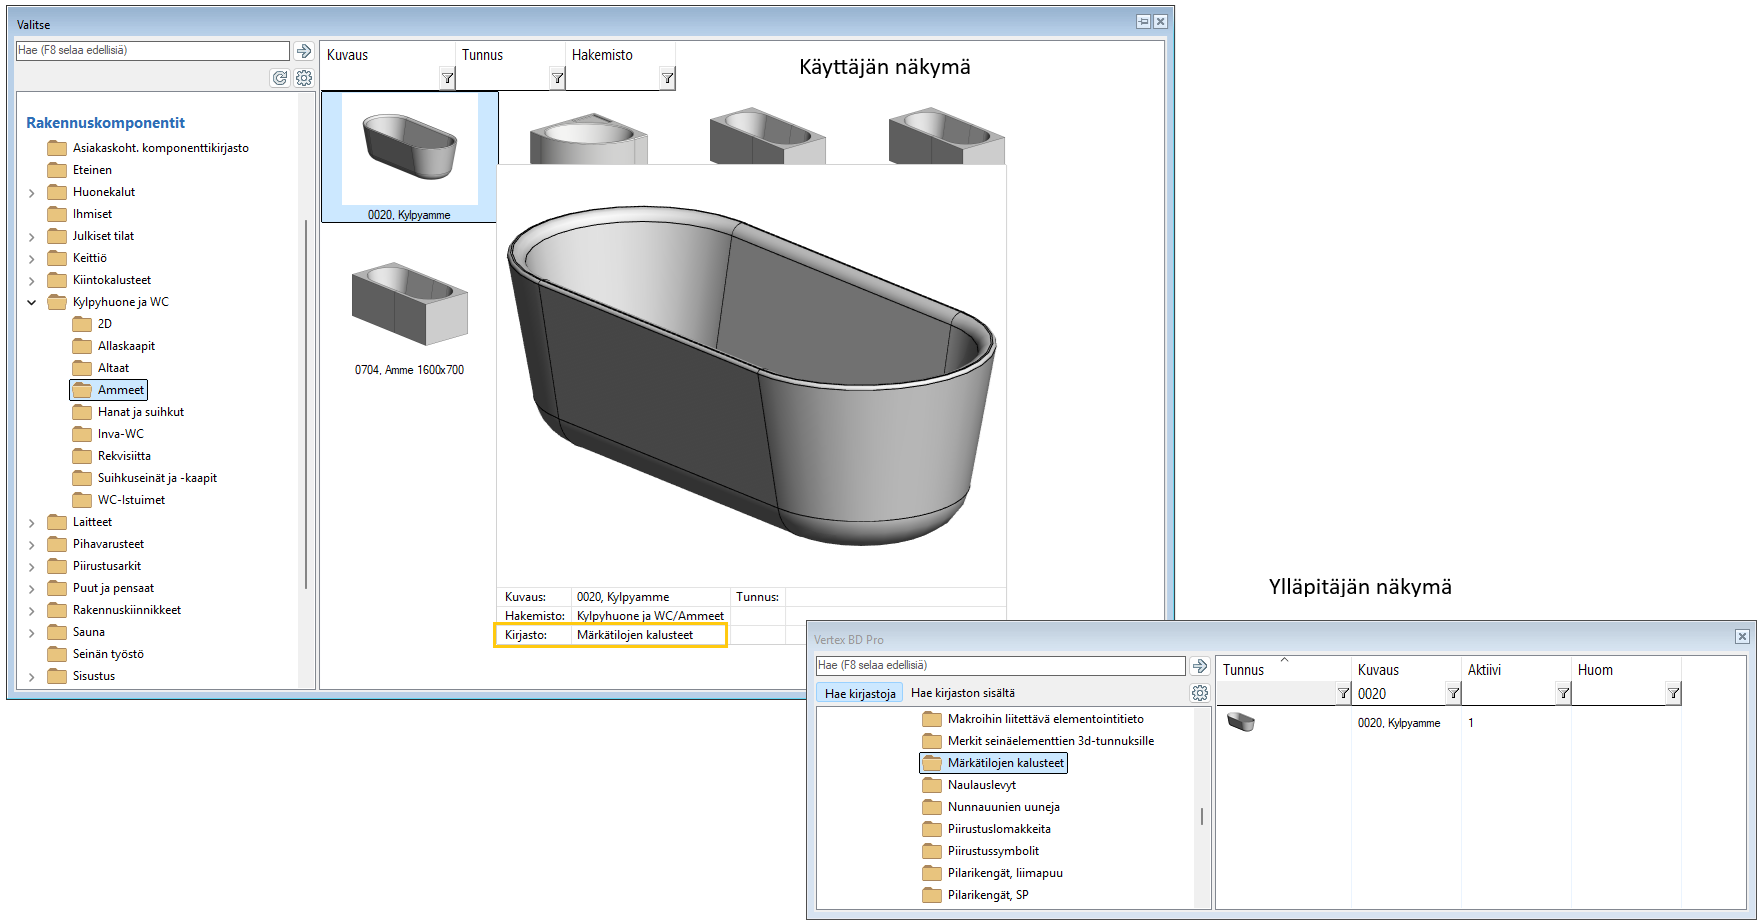1762x924 pixels.
Task: Click filter icon under Kuvaus column in Valitse
Action: (x=447, y=78)
